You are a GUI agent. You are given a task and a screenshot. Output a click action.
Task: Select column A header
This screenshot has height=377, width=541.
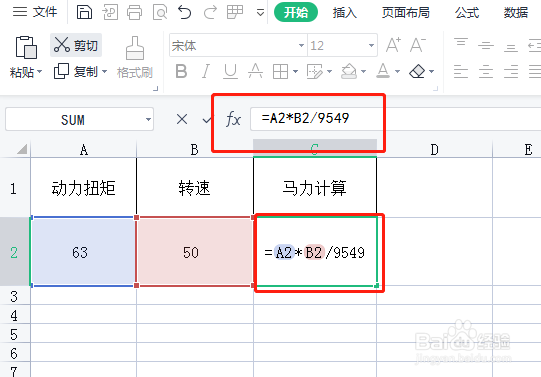(83, 150)
